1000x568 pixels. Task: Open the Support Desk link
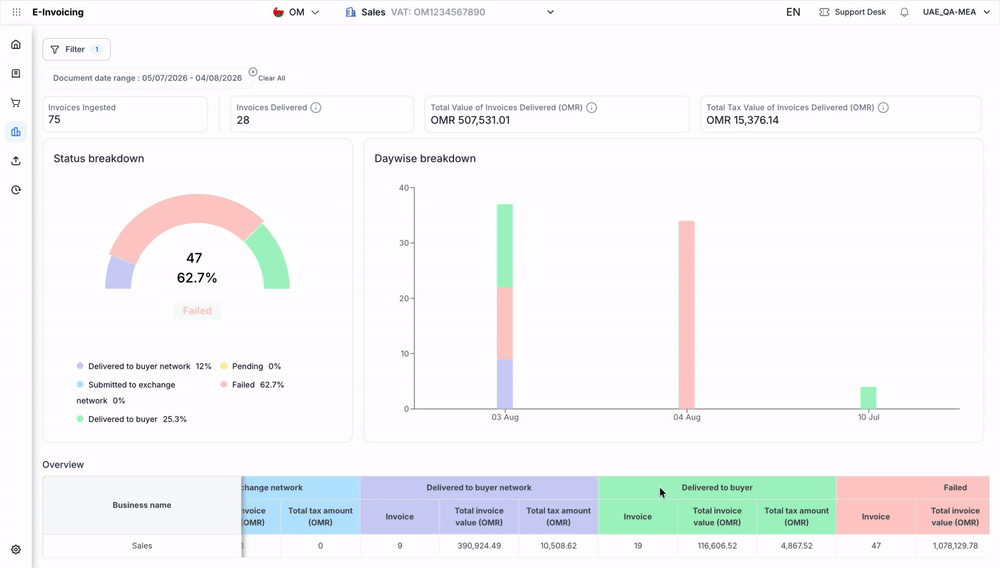point(853,12)
